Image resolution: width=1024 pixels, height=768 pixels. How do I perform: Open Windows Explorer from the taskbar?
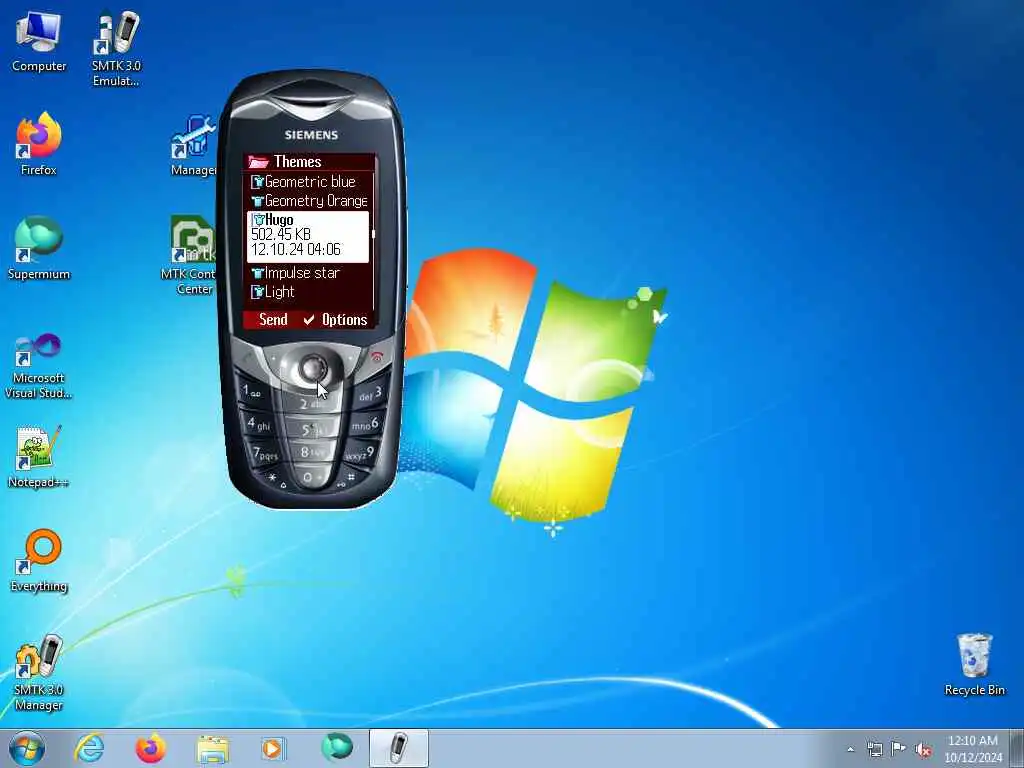(x=213, y=748)
